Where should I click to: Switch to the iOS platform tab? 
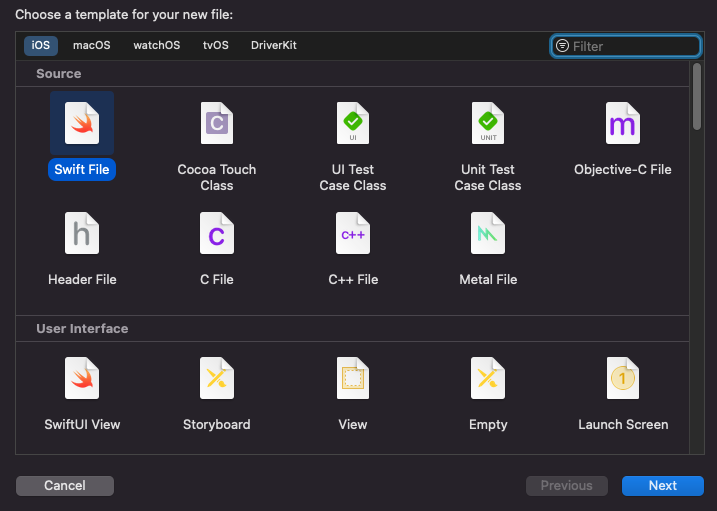point(41,45)
